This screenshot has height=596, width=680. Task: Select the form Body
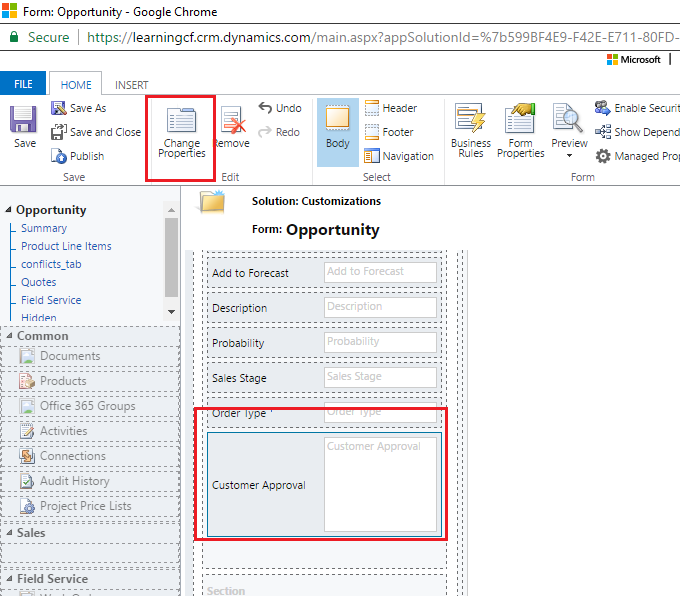click(x=337, y=132)
